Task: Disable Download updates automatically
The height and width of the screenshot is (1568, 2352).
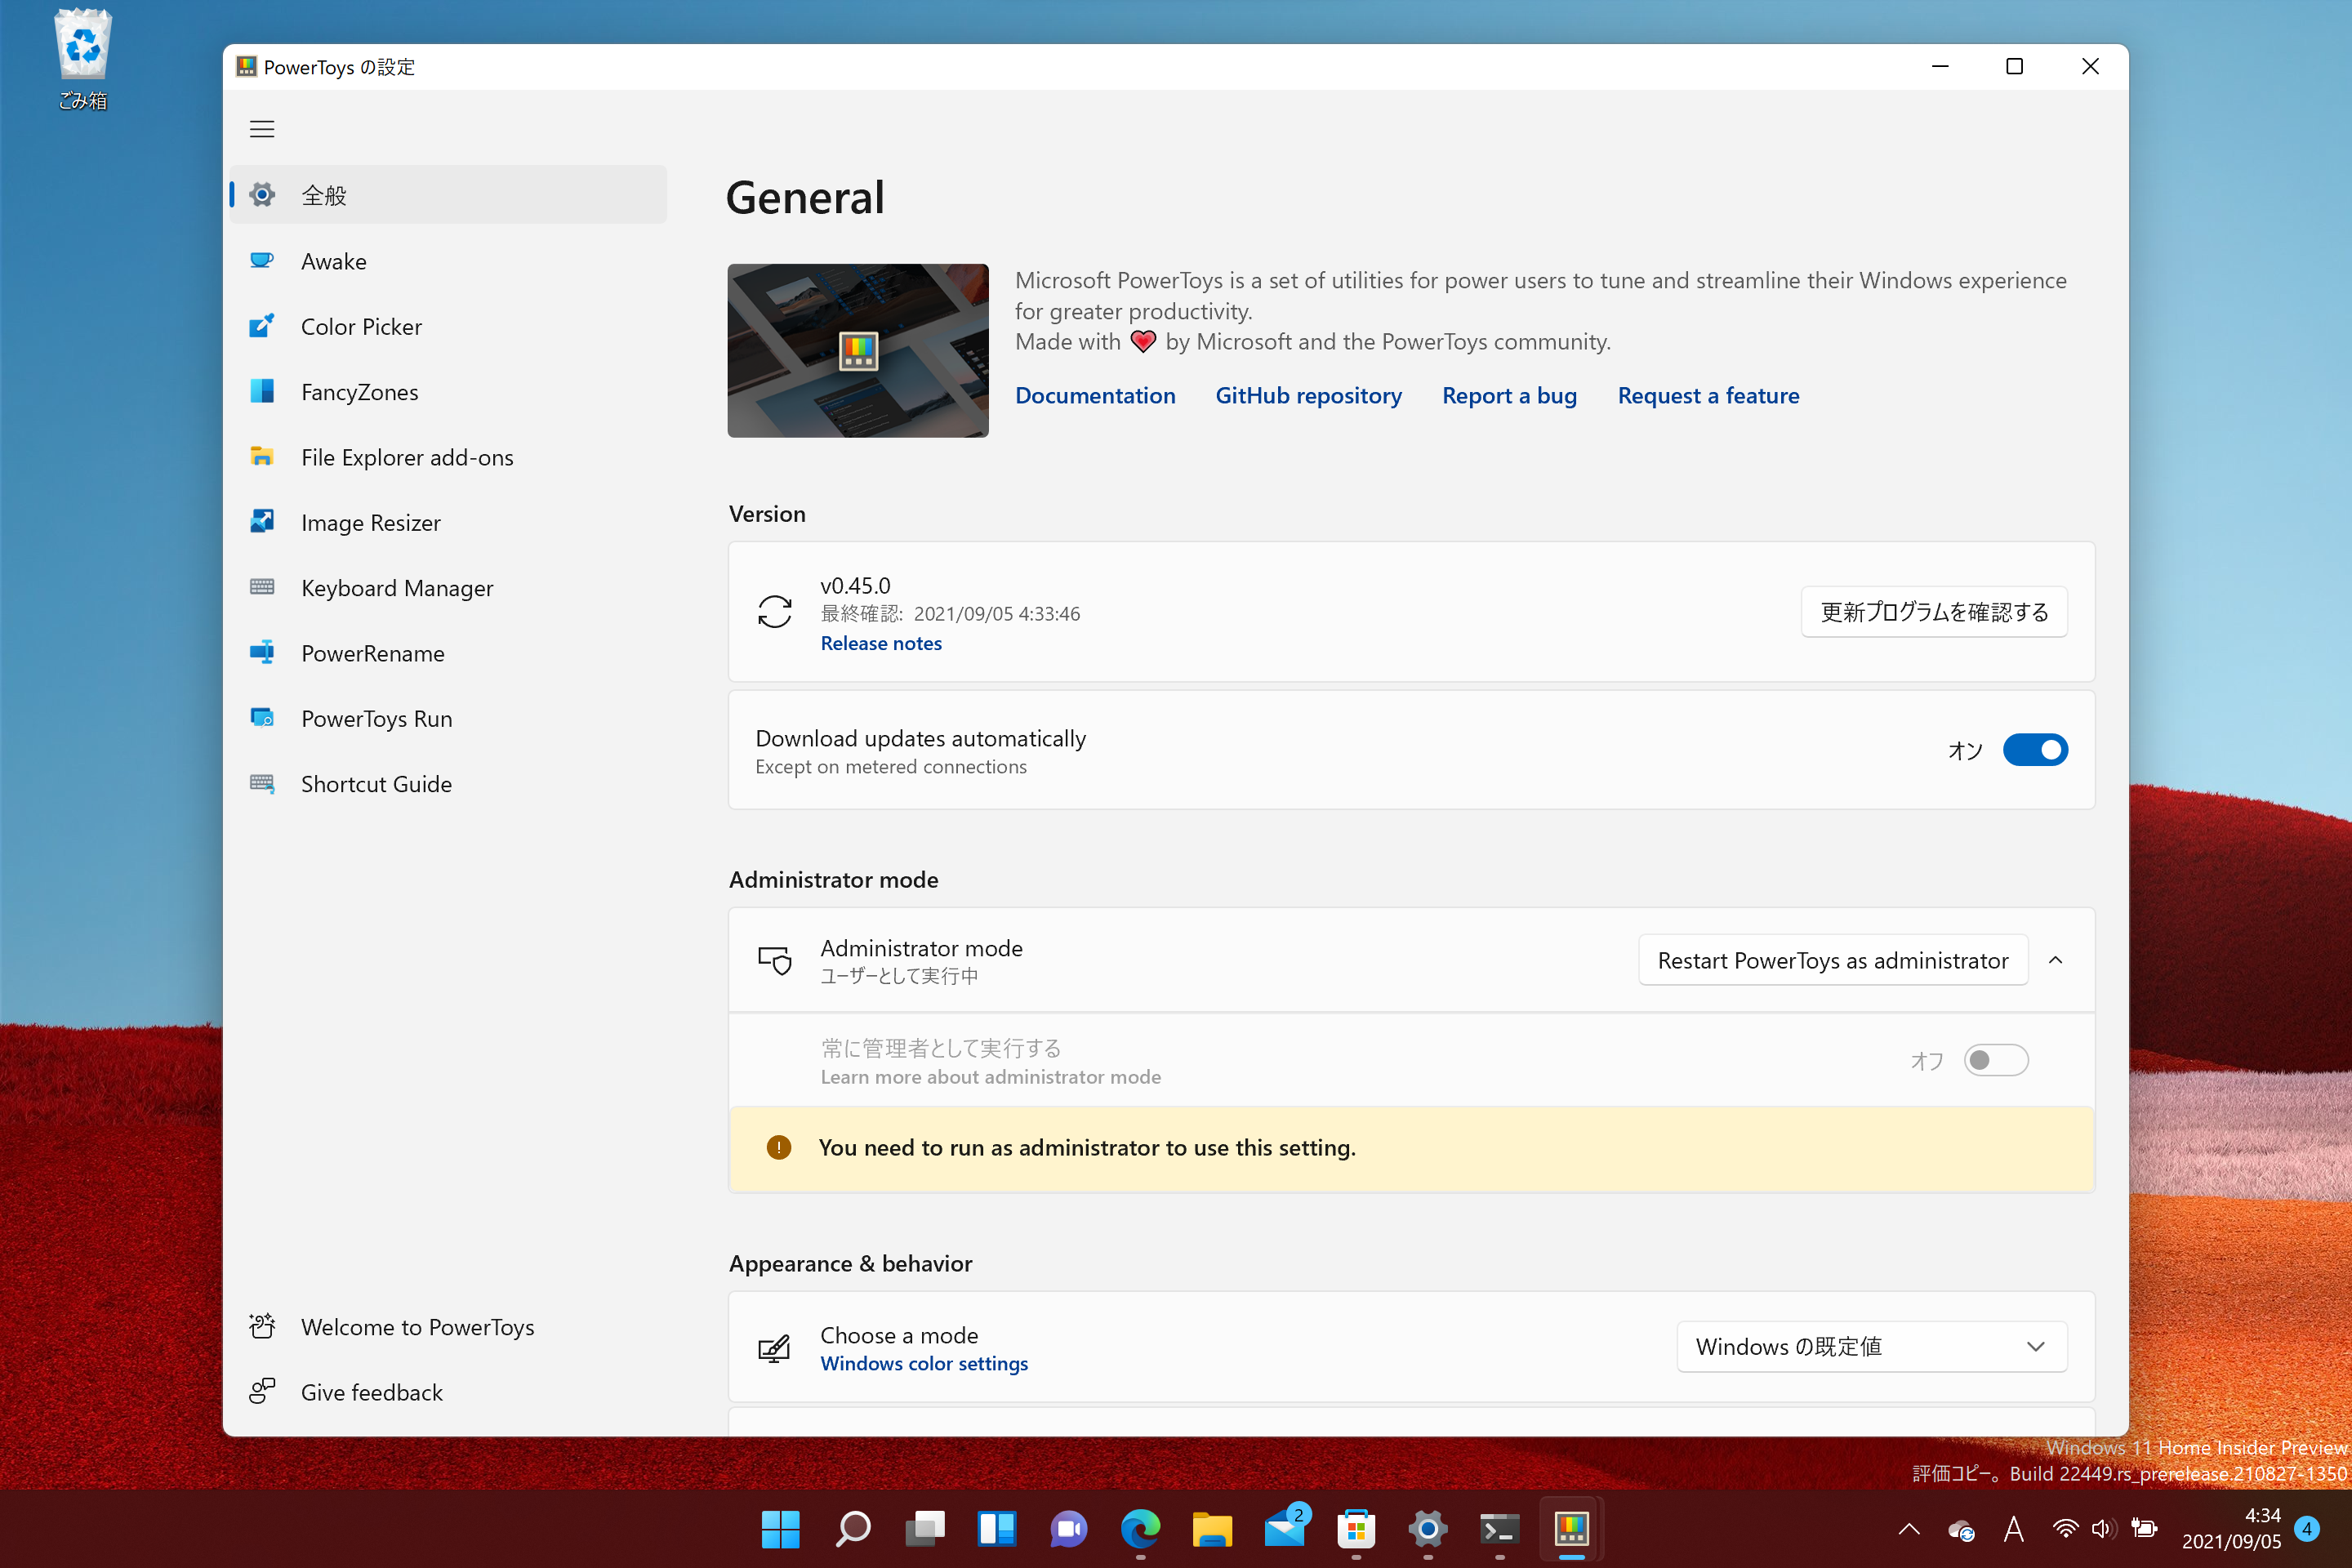Action: (x=2035, y=750)
